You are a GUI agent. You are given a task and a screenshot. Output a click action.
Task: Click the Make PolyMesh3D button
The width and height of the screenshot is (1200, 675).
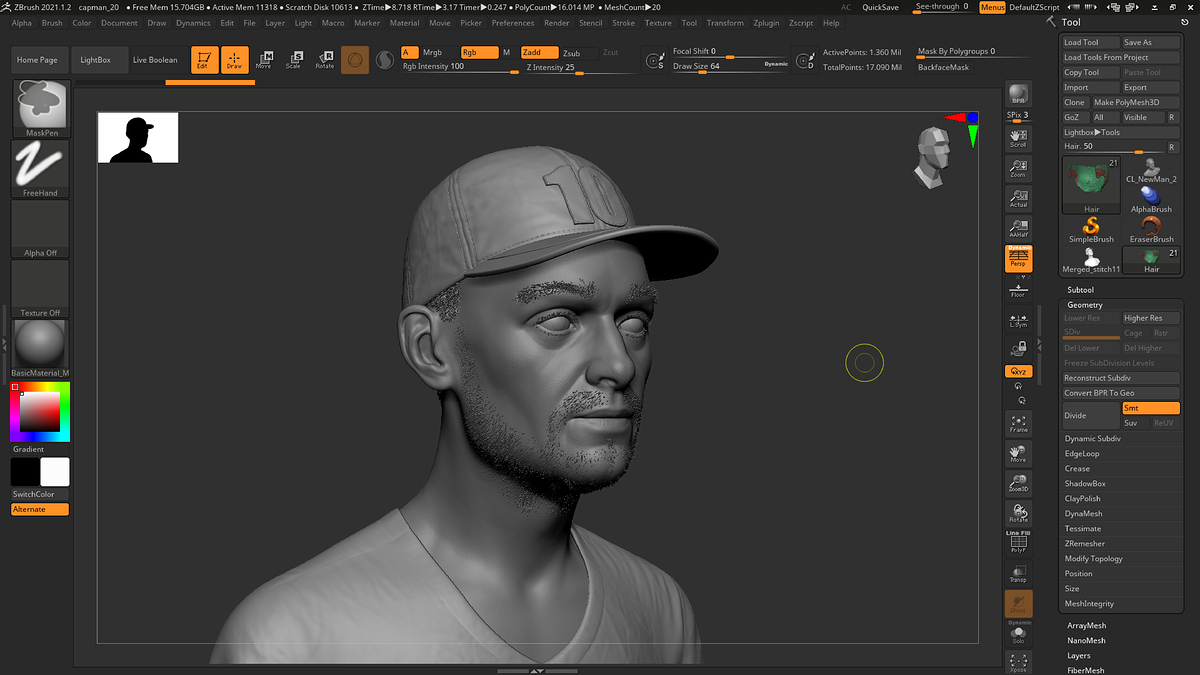pyautogui.click(x=1135, y=102)
